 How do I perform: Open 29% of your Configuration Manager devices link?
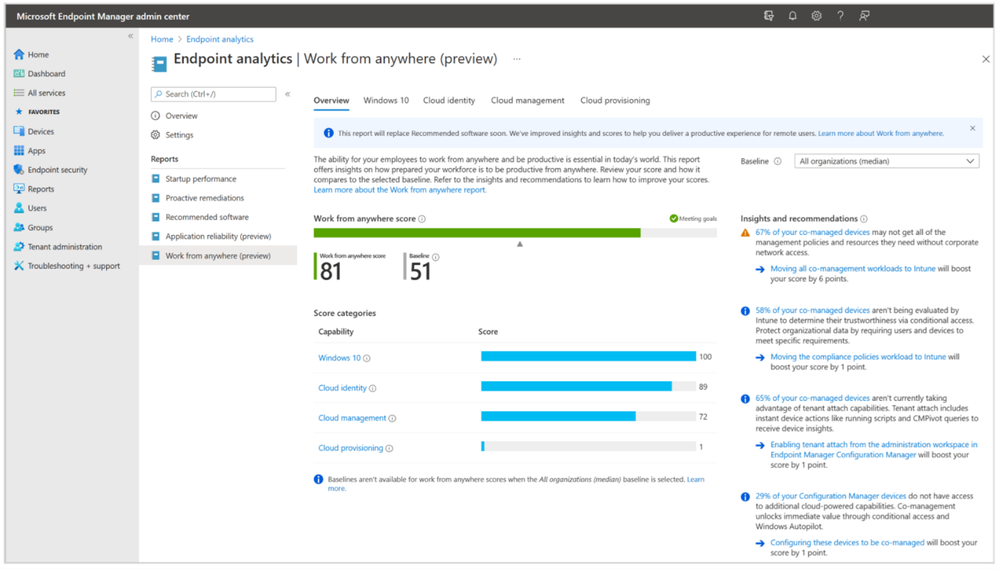tap(831, 496)
